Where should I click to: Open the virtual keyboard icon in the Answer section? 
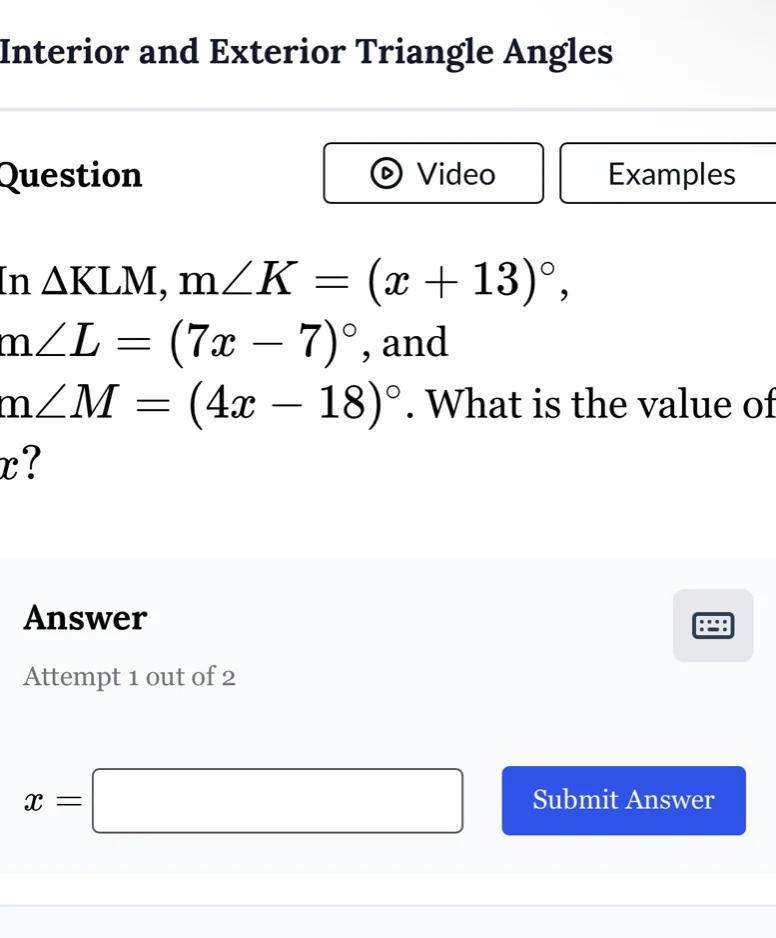[712, 626]
